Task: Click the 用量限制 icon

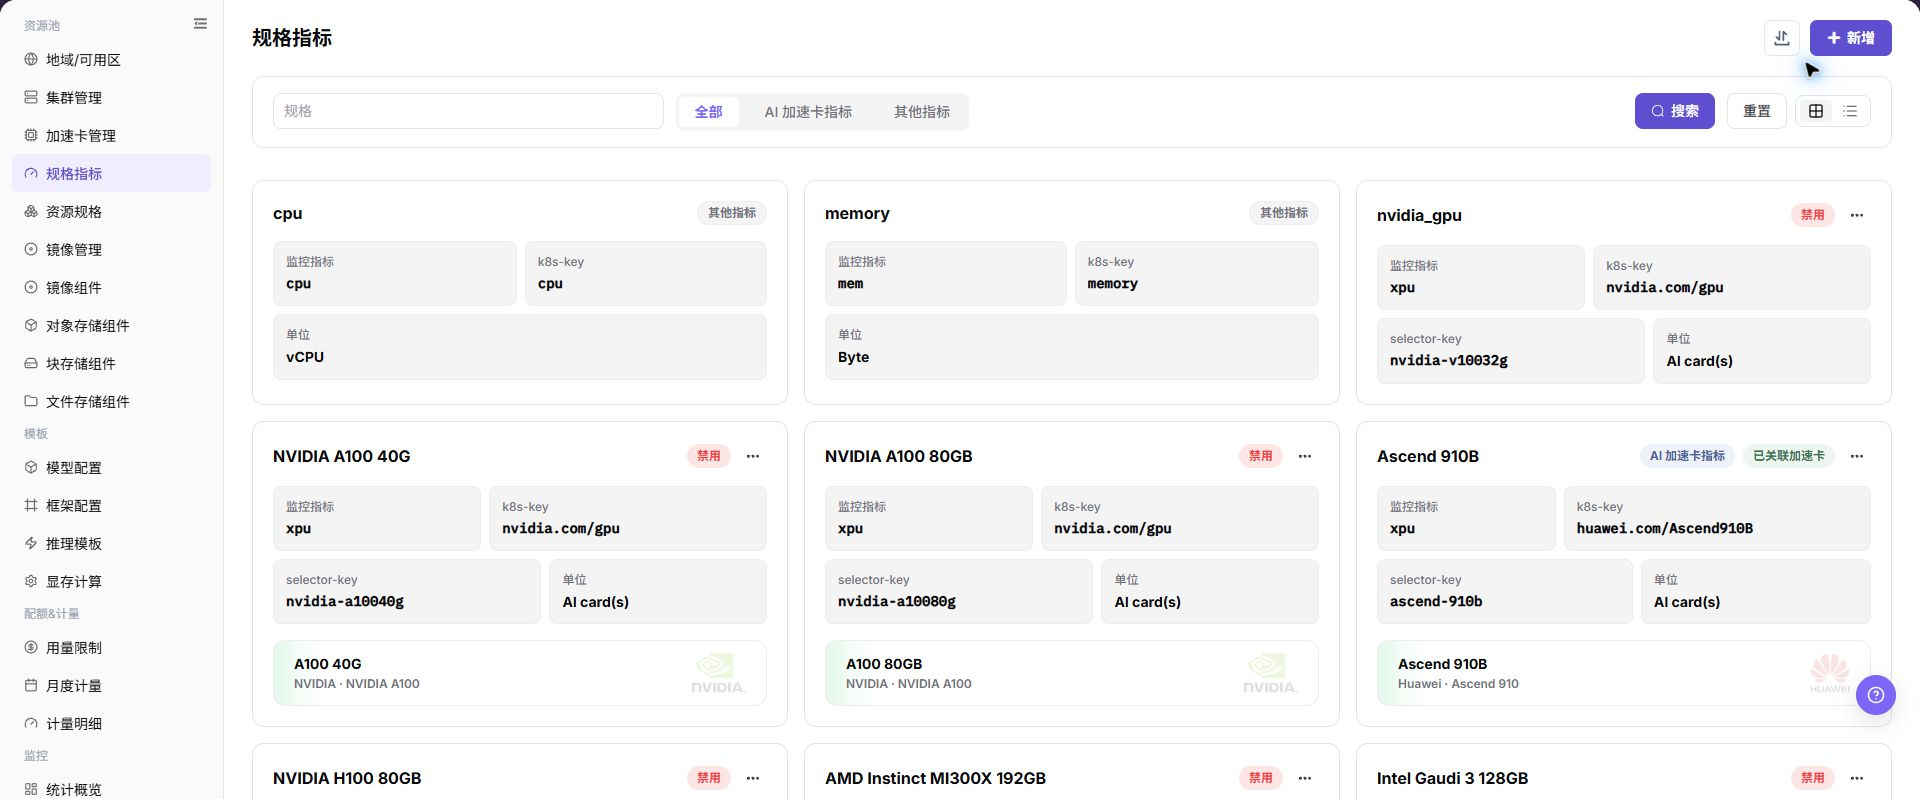Action: [x=31, y=648]
